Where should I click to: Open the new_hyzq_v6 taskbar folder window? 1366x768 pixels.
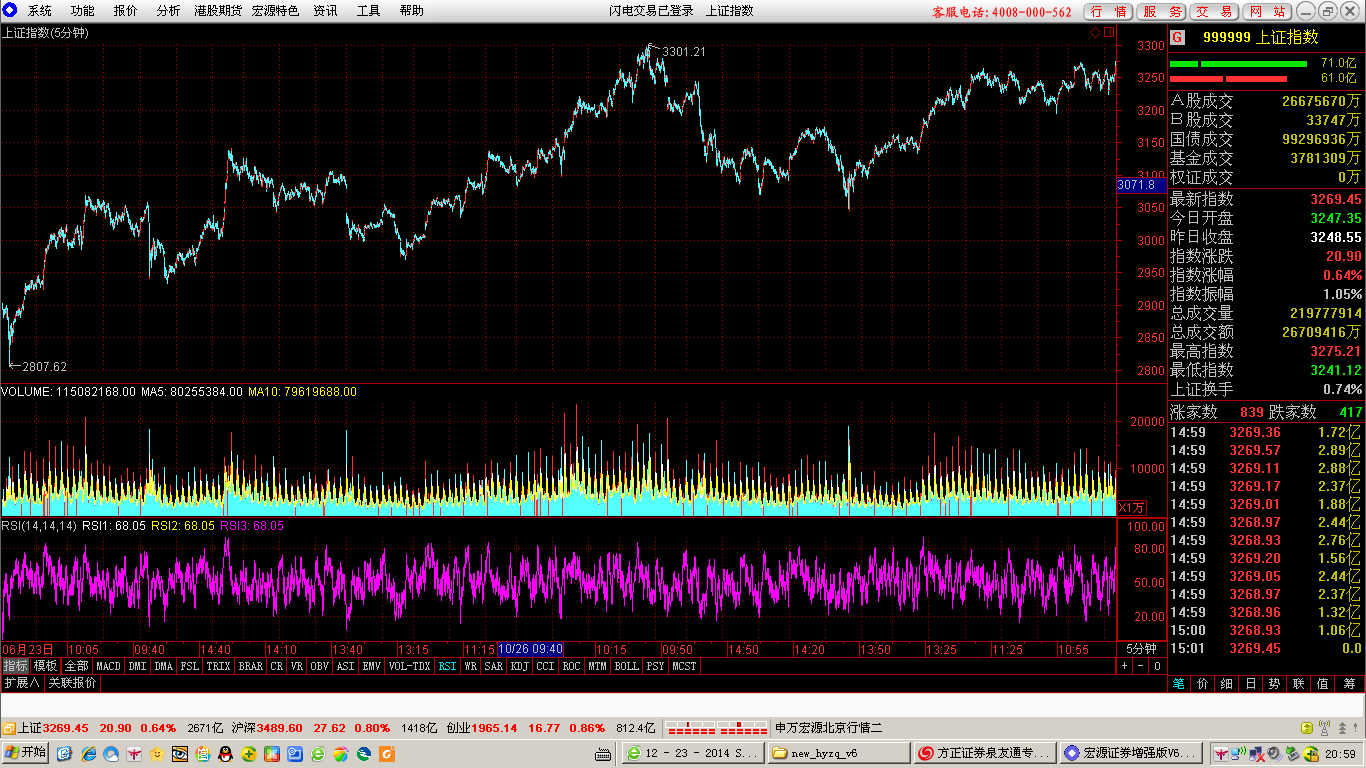pos(839,753)
